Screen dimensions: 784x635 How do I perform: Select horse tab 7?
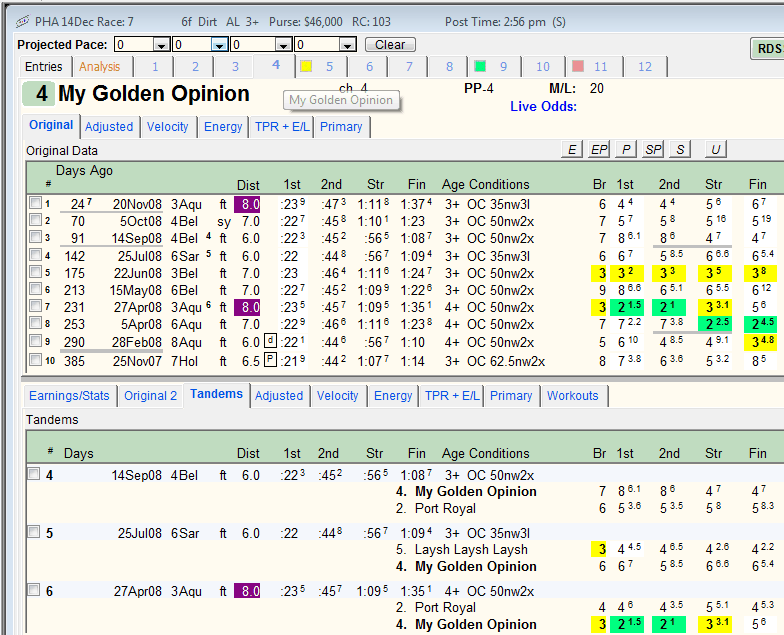coord(409,66)
